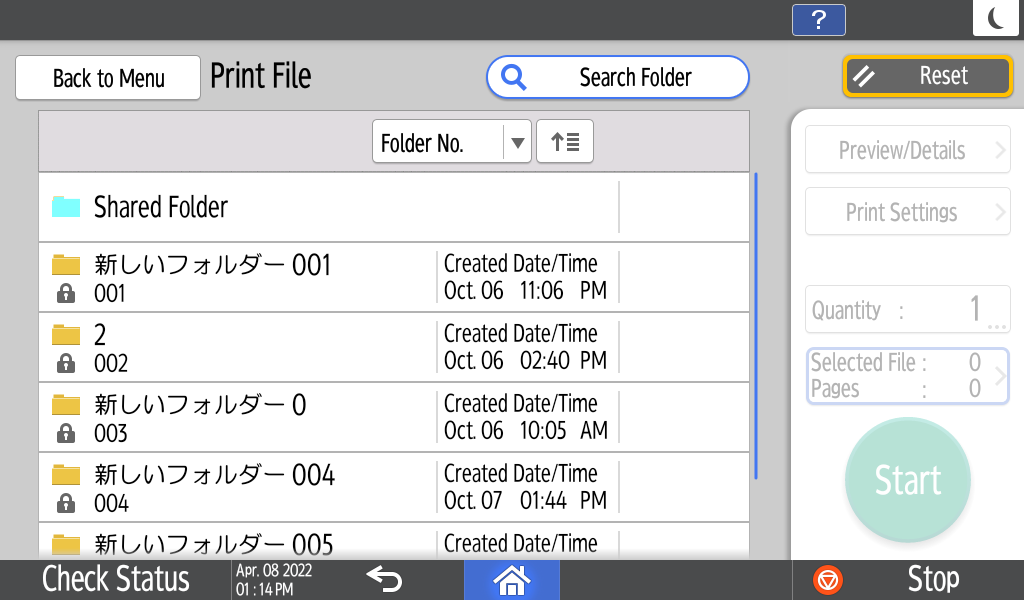1024x600 pixels.
Task: Activate energy saver moon icon
Action: pyautogui.click(x=996, y=19)
